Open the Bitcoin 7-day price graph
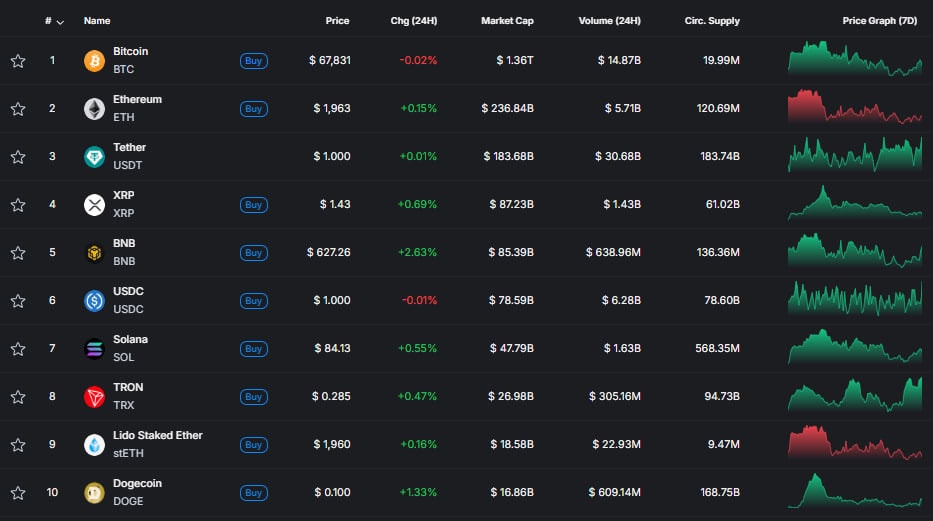The width and height of the screenshot is (933, 521). click(x=855, y=59)
